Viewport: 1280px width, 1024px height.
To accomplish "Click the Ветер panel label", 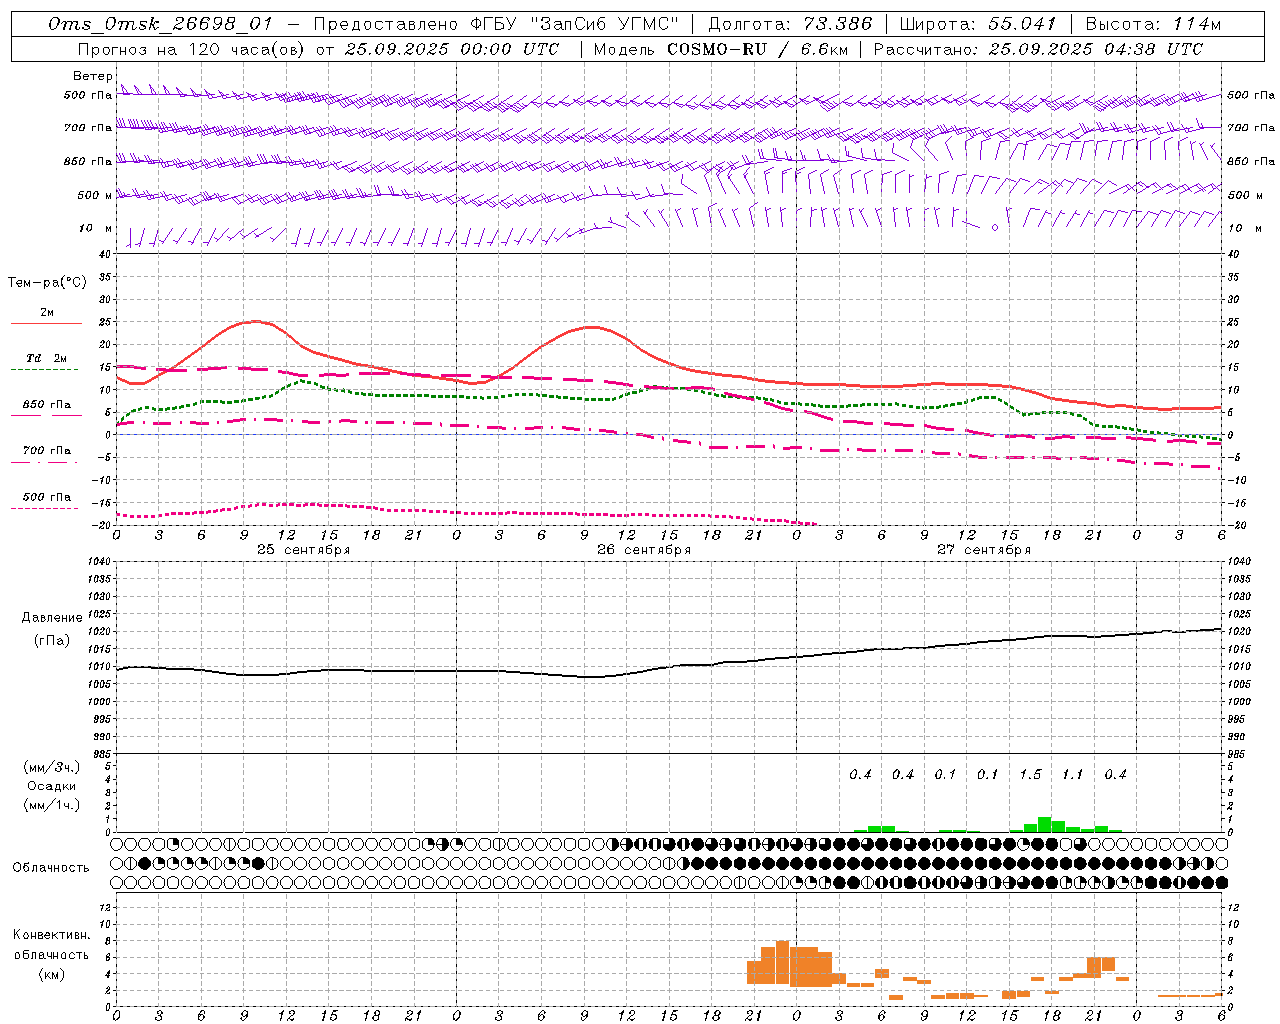I will (92, 76).
